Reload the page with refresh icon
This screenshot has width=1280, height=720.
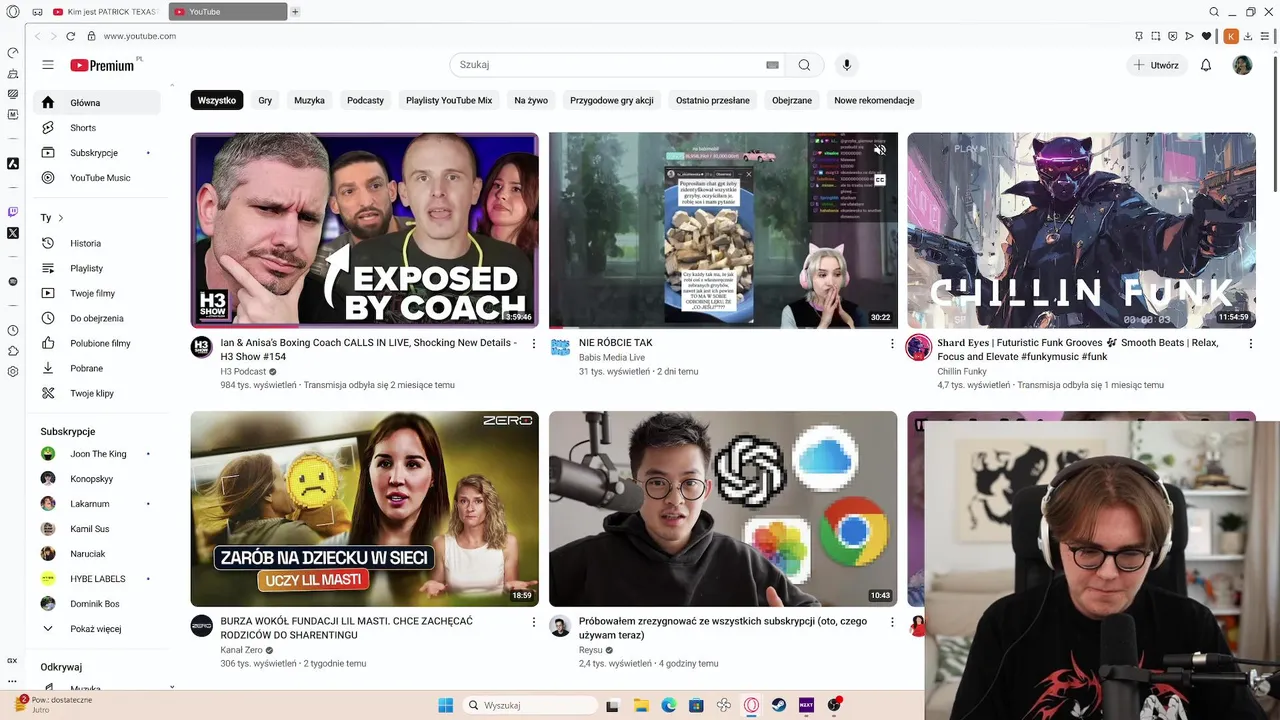click(70, 36)
